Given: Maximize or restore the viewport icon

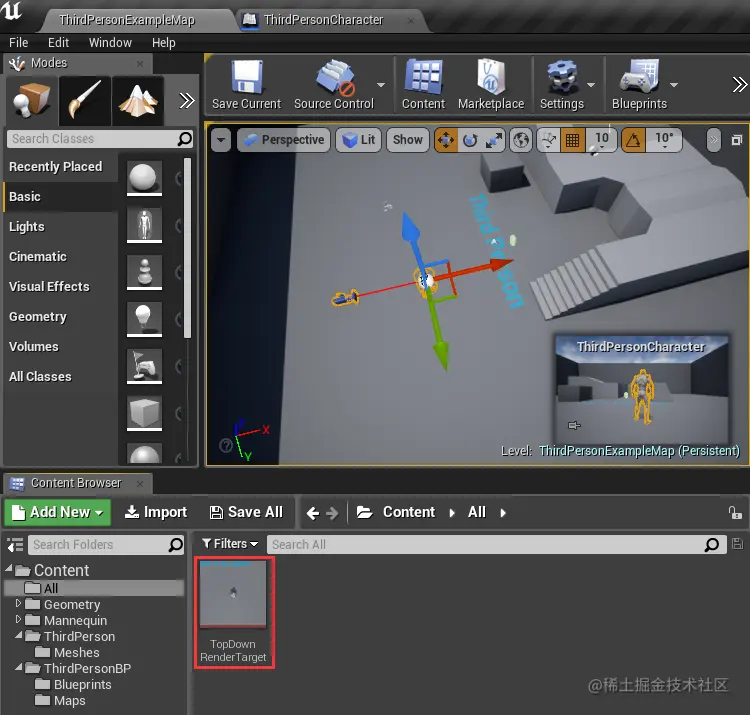Looking at the screenshot, I should (737, 140).
